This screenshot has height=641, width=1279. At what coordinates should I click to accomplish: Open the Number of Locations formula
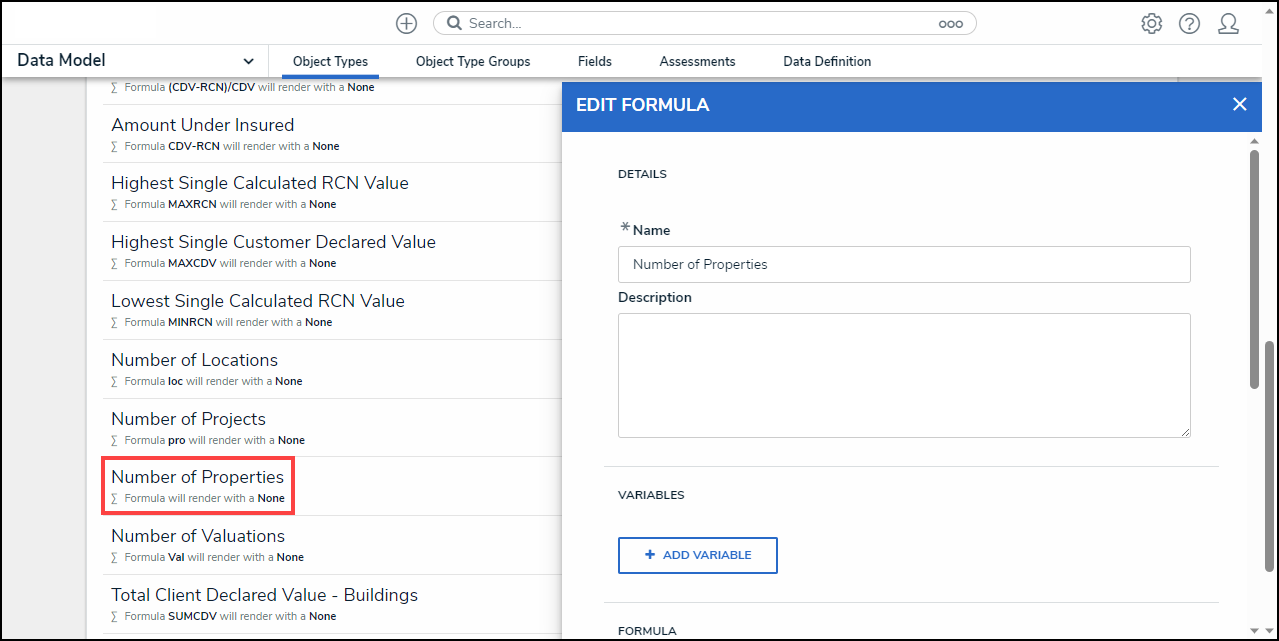click(x=194, y=360)
